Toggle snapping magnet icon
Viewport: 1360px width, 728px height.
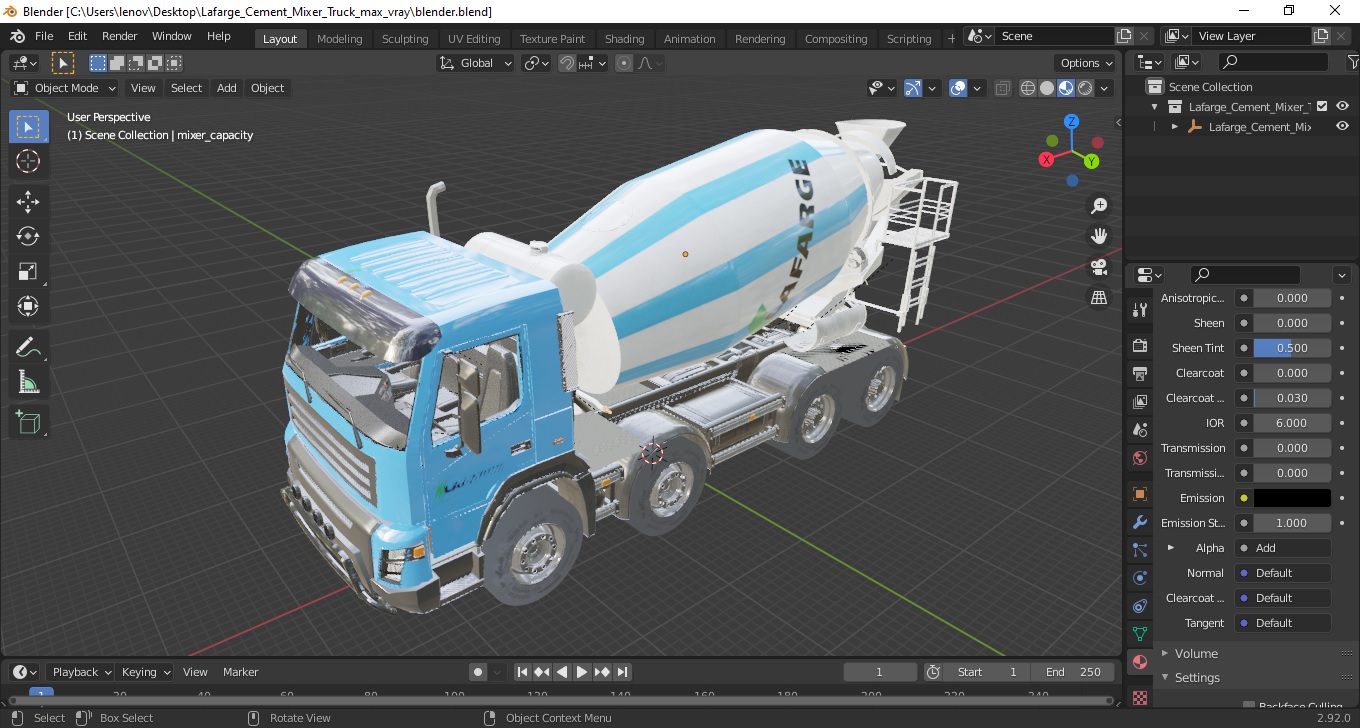pyautogui.click(x=567, y=63)
